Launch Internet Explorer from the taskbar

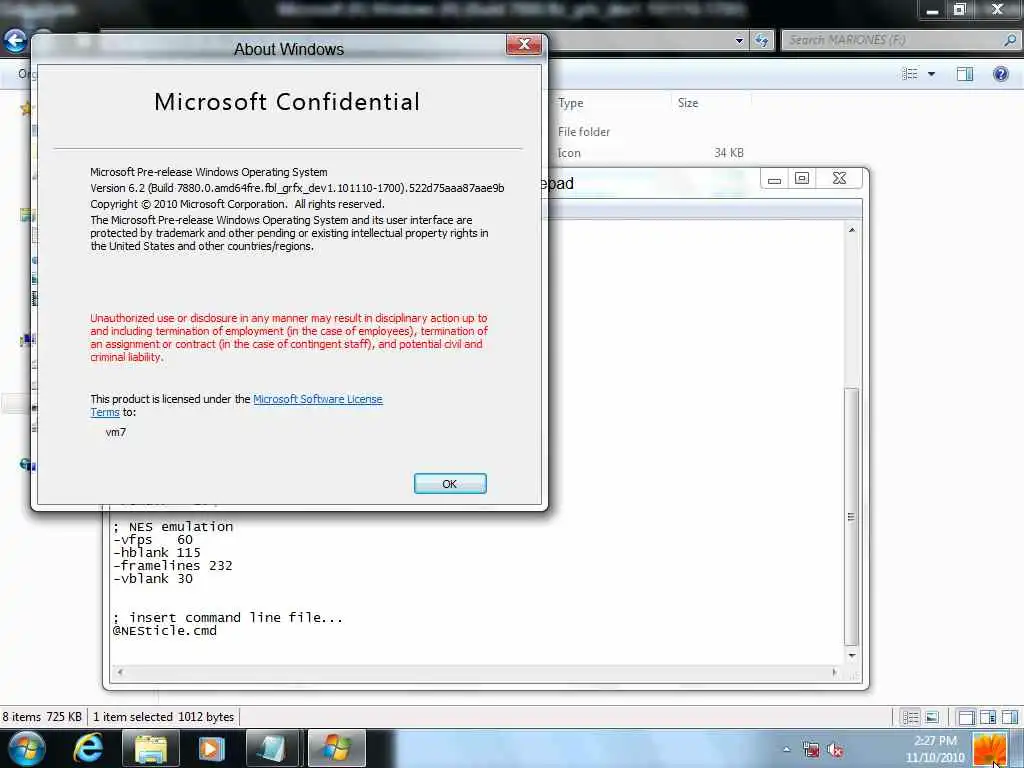(88, 748)
